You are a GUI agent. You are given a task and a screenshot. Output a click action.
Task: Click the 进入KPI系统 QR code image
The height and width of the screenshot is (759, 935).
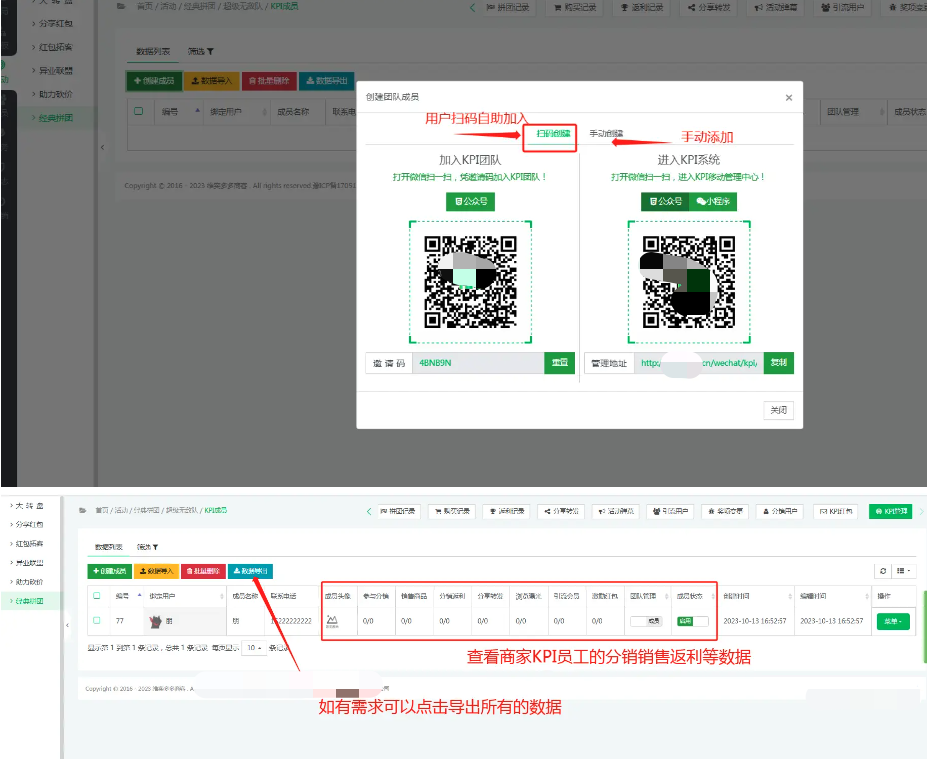pyautogui.click(x=689, y=282)
